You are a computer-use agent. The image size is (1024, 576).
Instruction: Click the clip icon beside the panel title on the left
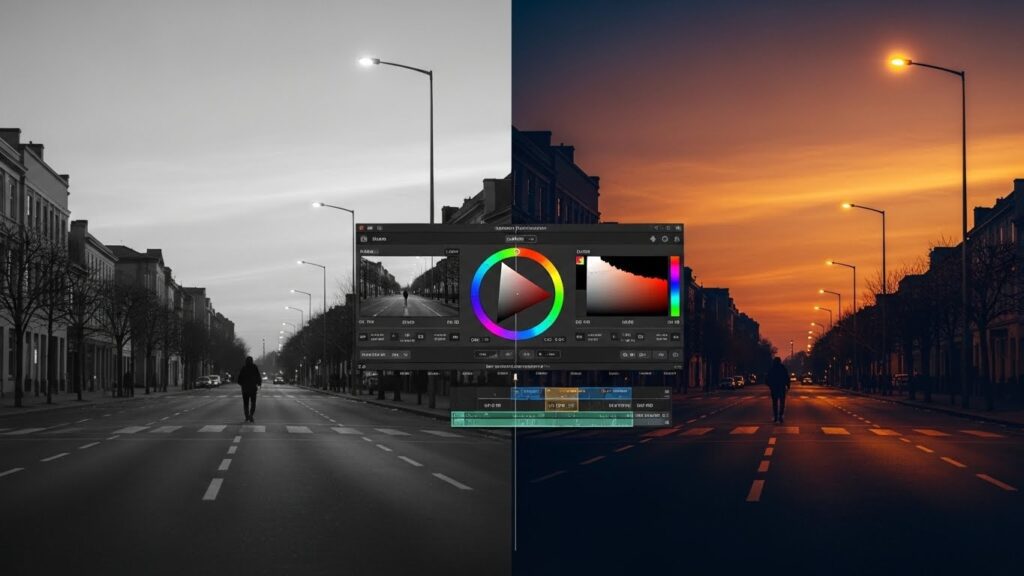(364, 240)
